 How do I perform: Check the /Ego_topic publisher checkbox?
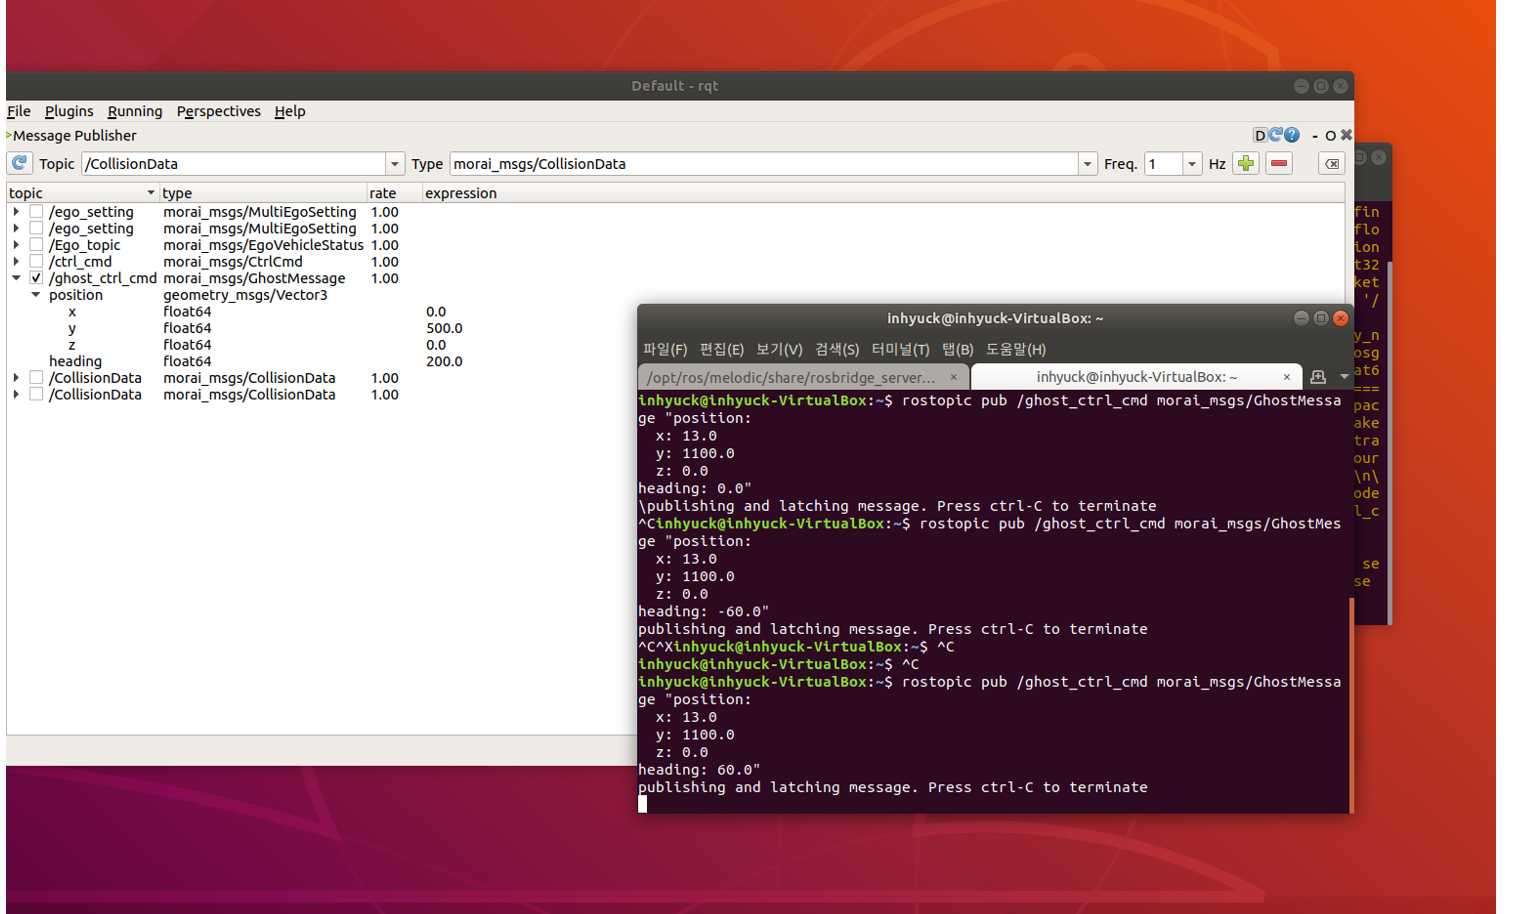point(36,245)
